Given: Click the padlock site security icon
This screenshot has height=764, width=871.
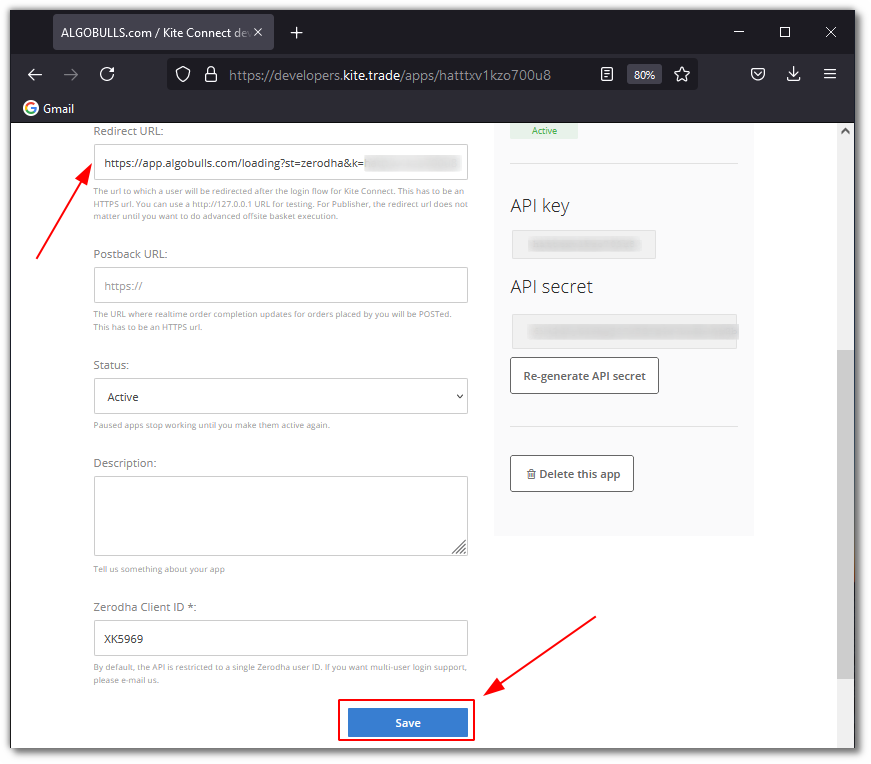Looking at the screenshot, I should pyautogui.click(x=211, y=74).
